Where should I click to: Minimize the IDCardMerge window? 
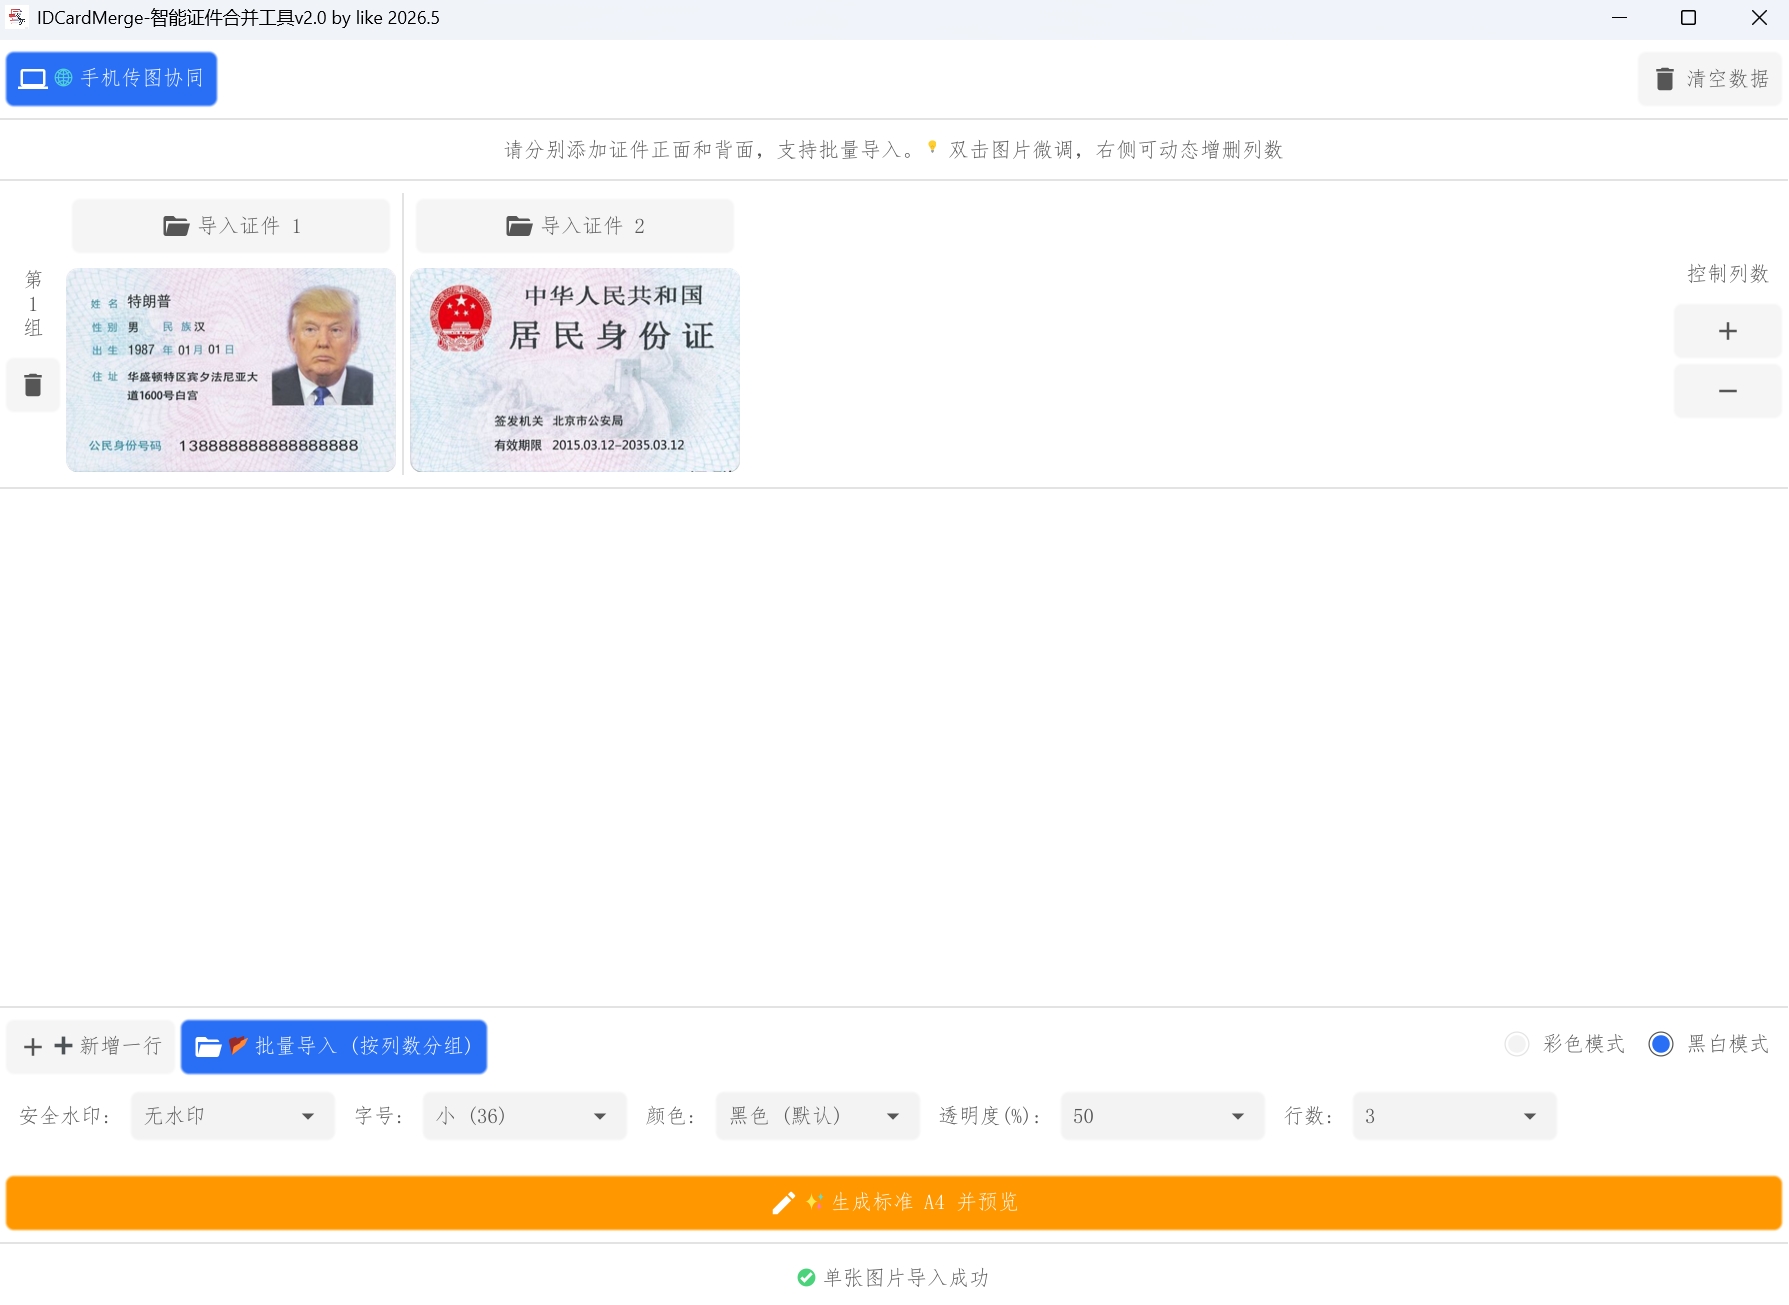tap(1619, 18)
